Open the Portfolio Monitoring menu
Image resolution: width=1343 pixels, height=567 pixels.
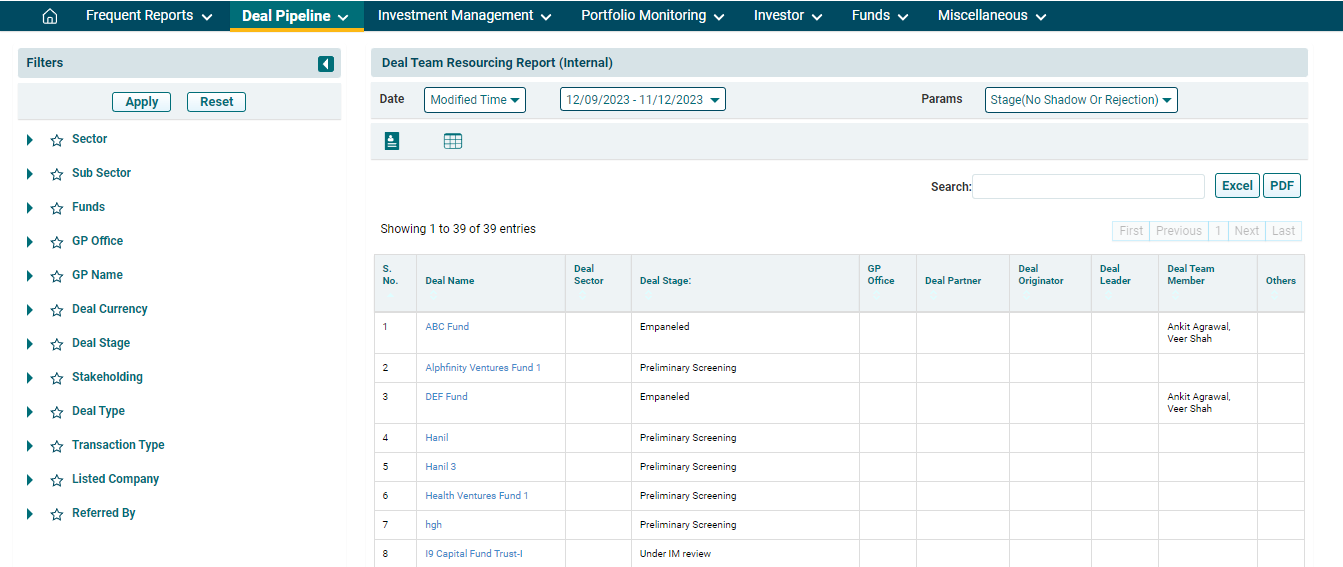tap(652, 16)
